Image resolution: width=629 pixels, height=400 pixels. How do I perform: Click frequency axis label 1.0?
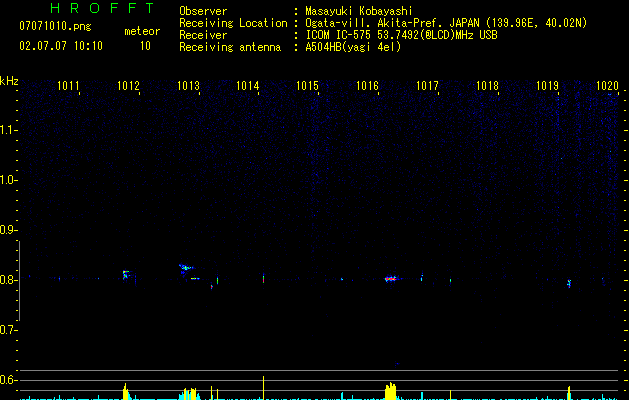coord(8,180)
